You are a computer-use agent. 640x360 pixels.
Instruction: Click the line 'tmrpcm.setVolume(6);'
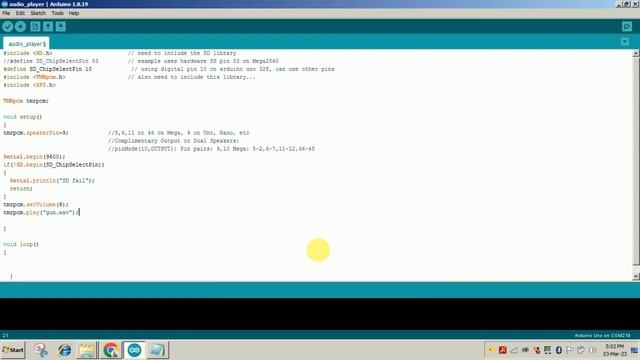click(x=36, y=204)
